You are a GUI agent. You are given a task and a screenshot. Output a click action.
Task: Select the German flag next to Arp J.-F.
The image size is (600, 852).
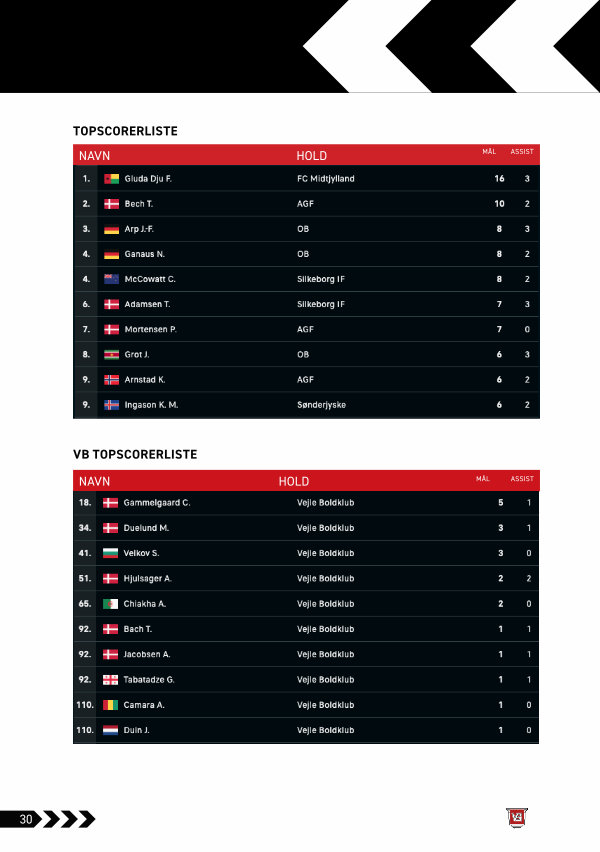point(111,229)
